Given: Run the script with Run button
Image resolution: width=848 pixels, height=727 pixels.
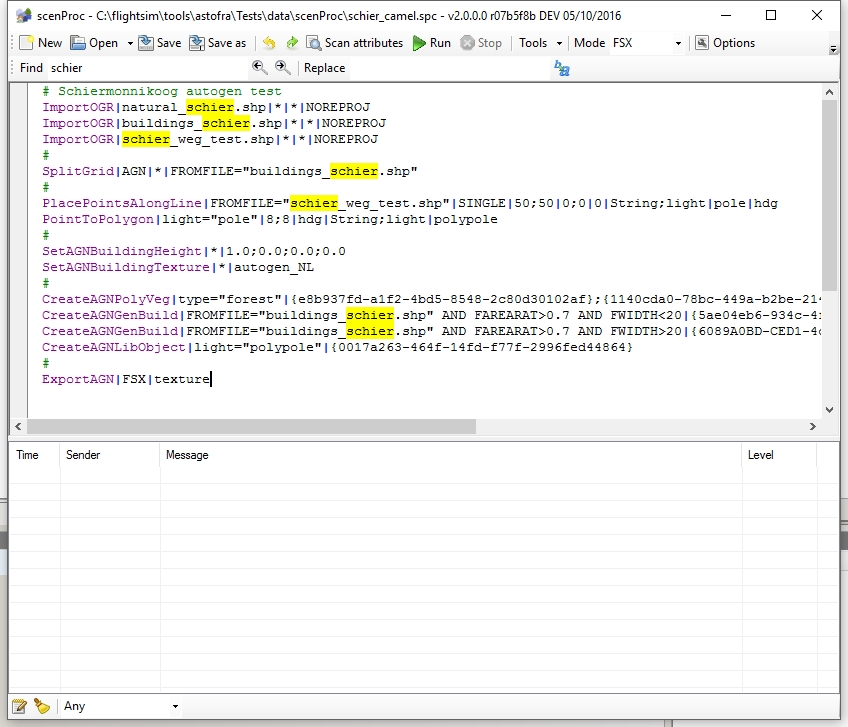Looking at the screenshot, I should [x=432, y=43].
